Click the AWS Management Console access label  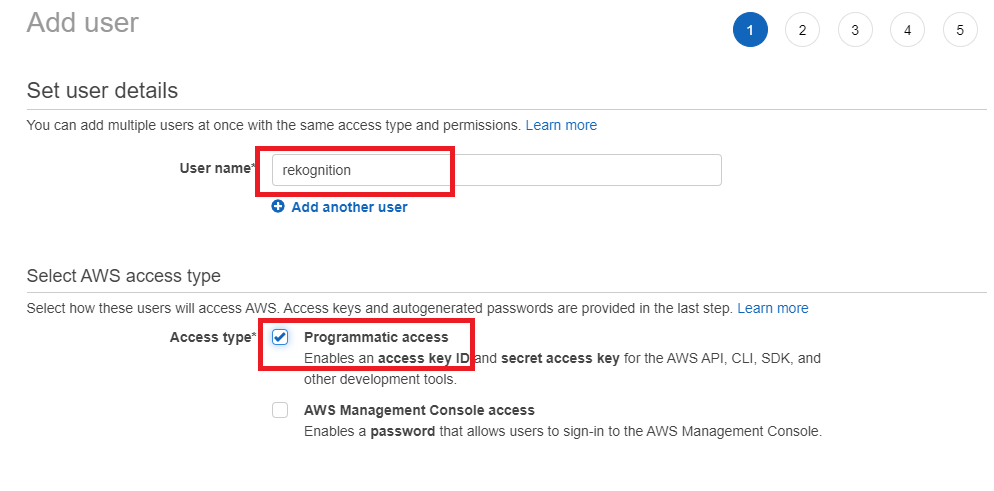[419, 410]
